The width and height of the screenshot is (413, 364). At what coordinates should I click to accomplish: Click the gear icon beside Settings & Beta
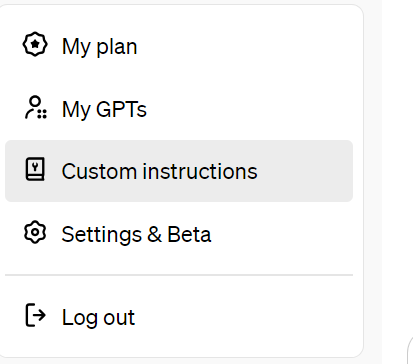[35, 232]
